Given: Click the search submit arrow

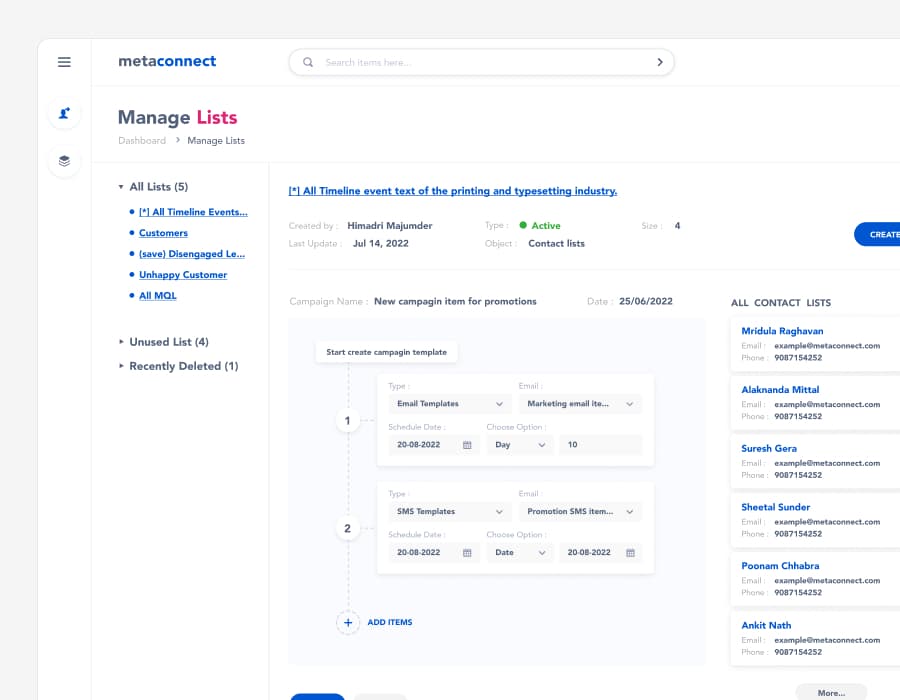Looking at the screenshot, I should [x=660, y=62].
